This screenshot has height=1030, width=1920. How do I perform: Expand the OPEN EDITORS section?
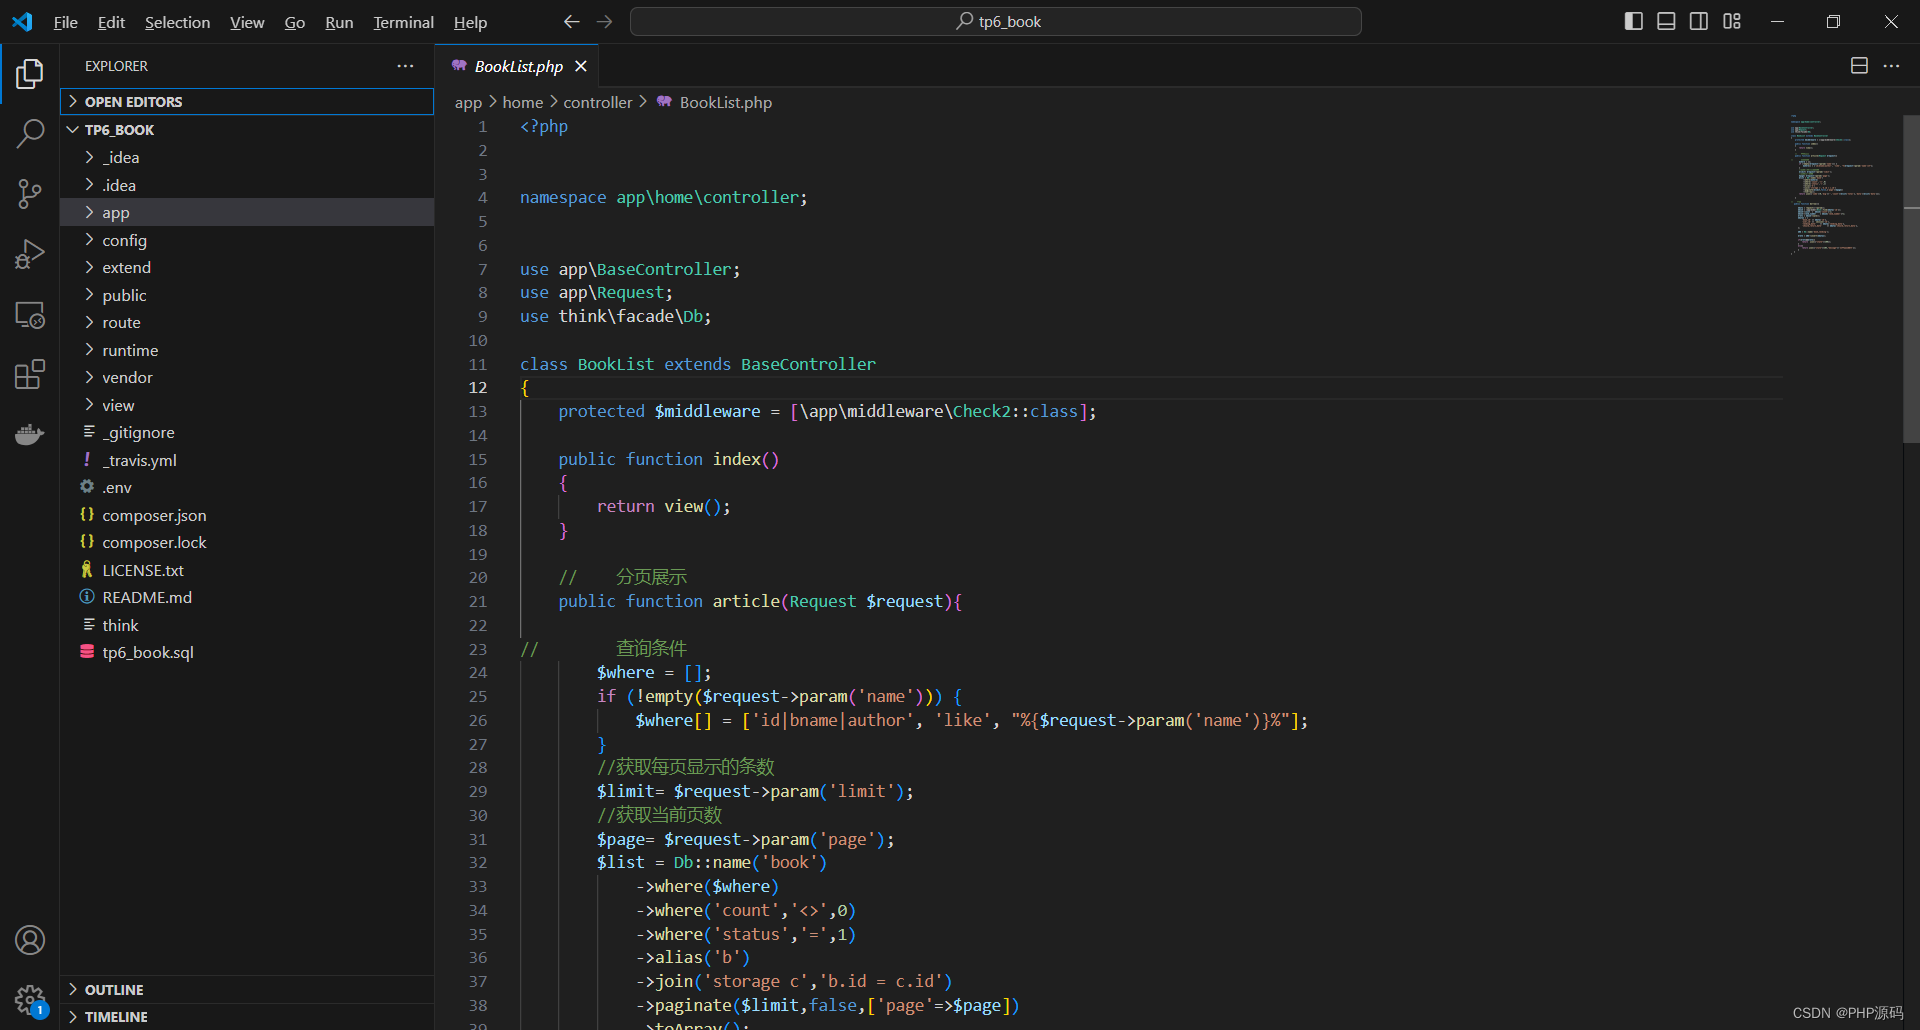(x=247, y=102)
